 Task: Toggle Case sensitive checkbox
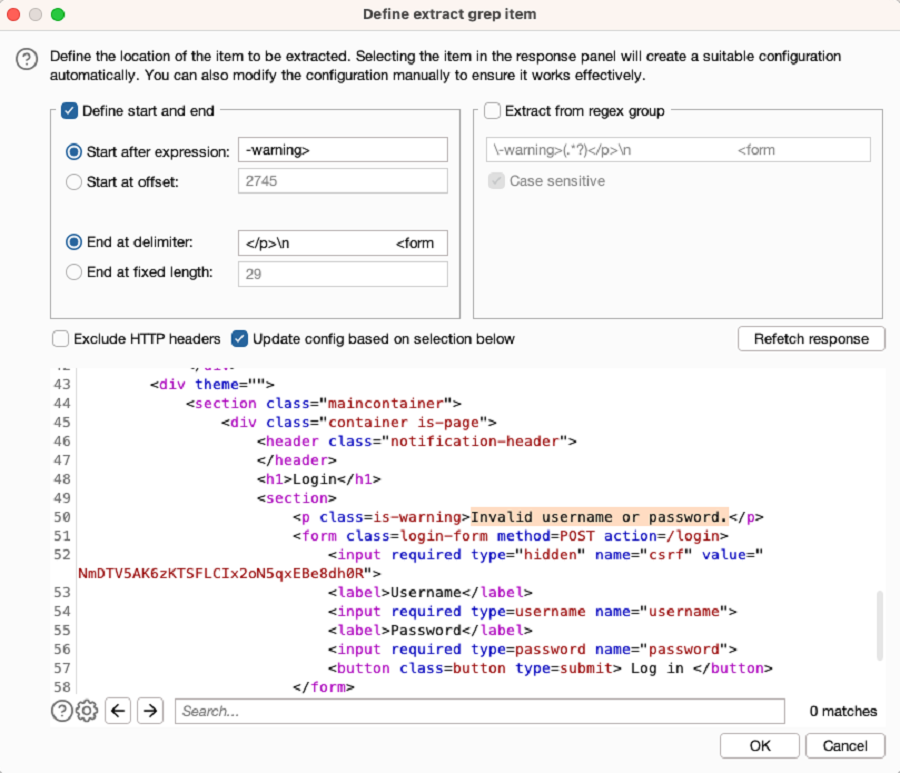(x=496, y=181)
